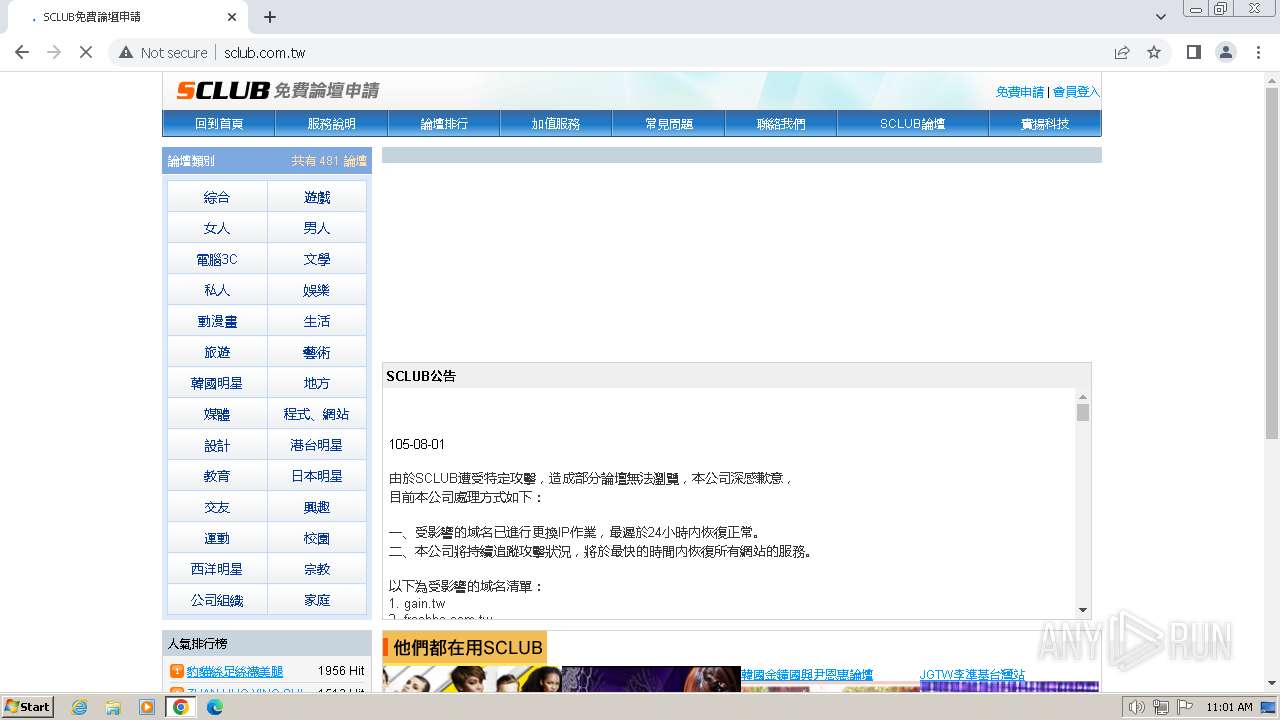Launch the media player taskbar icon

click(147, 707)
